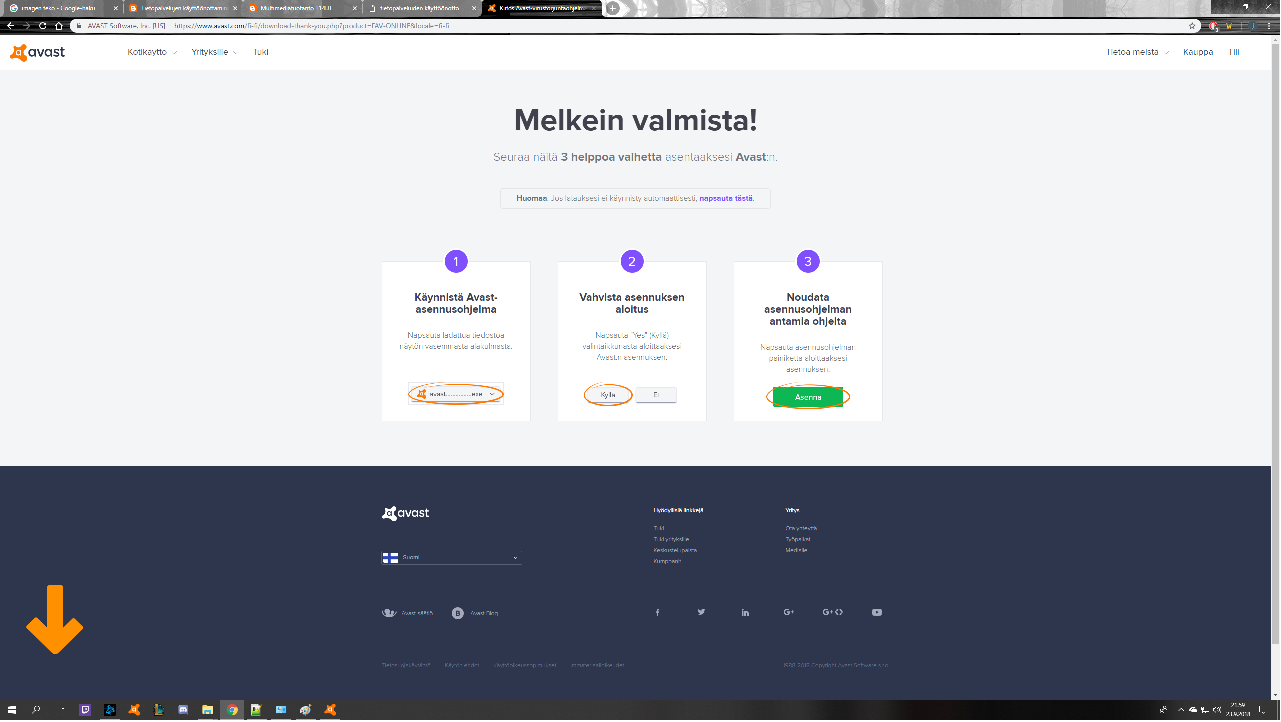The height and width of the screenshot is (722, 1281).
Task: Open the Avast community link in the footer
Action: 408,613
